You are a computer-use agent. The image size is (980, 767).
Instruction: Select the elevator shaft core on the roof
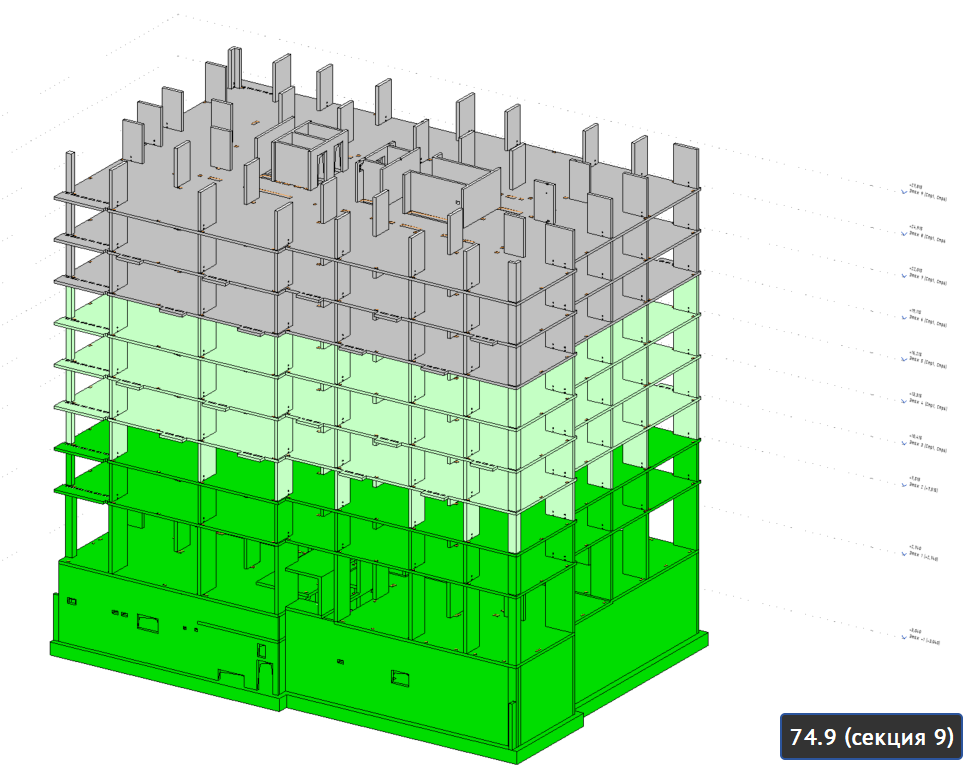(x=309, y=154)
